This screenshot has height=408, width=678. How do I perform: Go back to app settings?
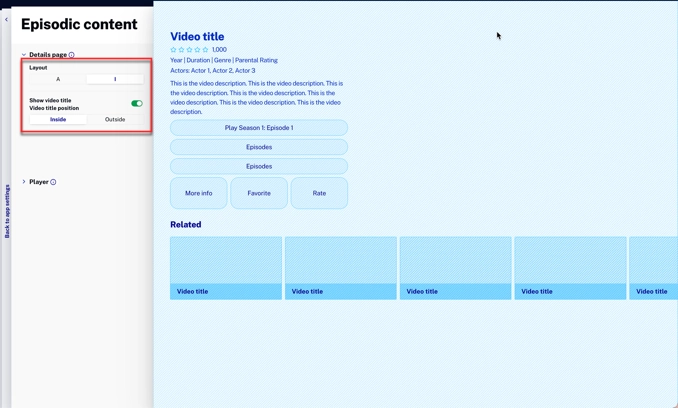click(7, 211)
